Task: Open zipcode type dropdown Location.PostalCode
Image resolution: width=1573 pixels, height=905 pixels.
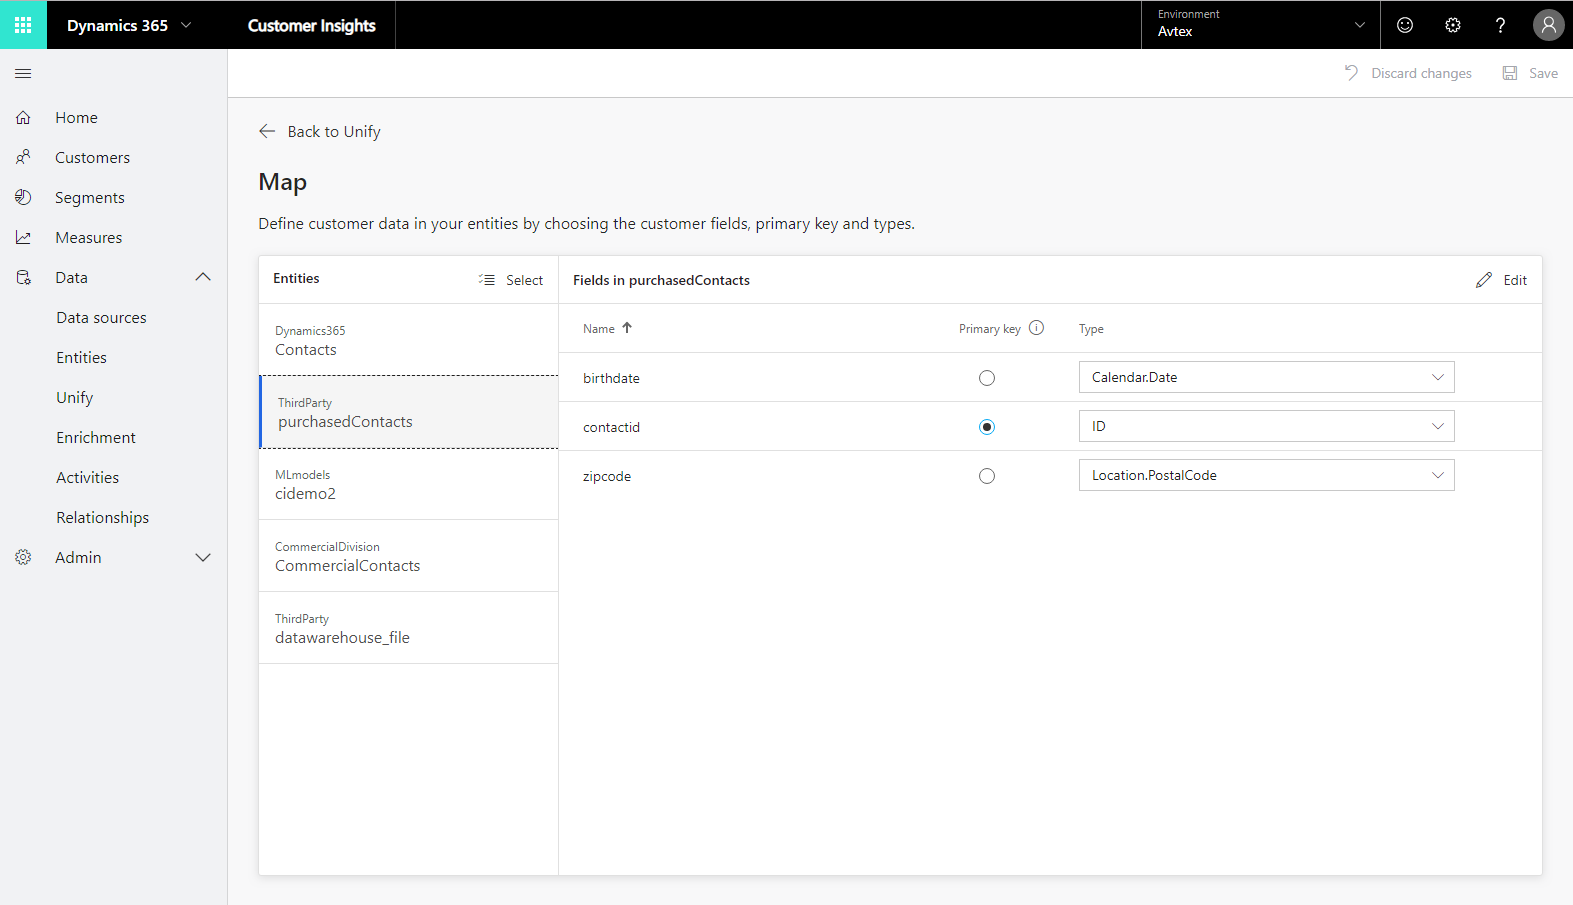Action: point(1266,475)
